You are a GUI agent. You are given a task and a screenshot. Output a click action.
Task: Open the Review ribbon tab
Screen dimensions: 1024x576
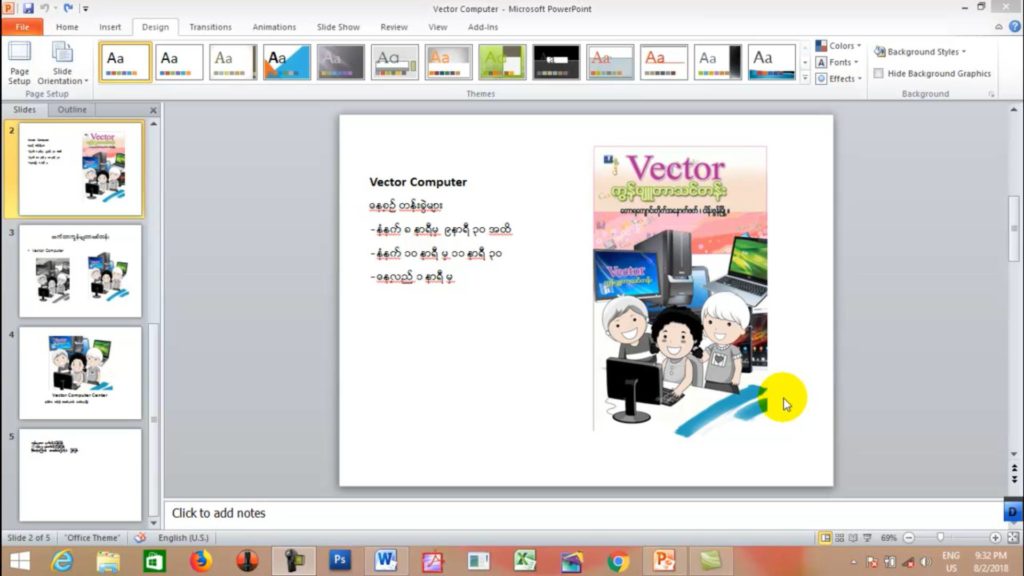394,27
